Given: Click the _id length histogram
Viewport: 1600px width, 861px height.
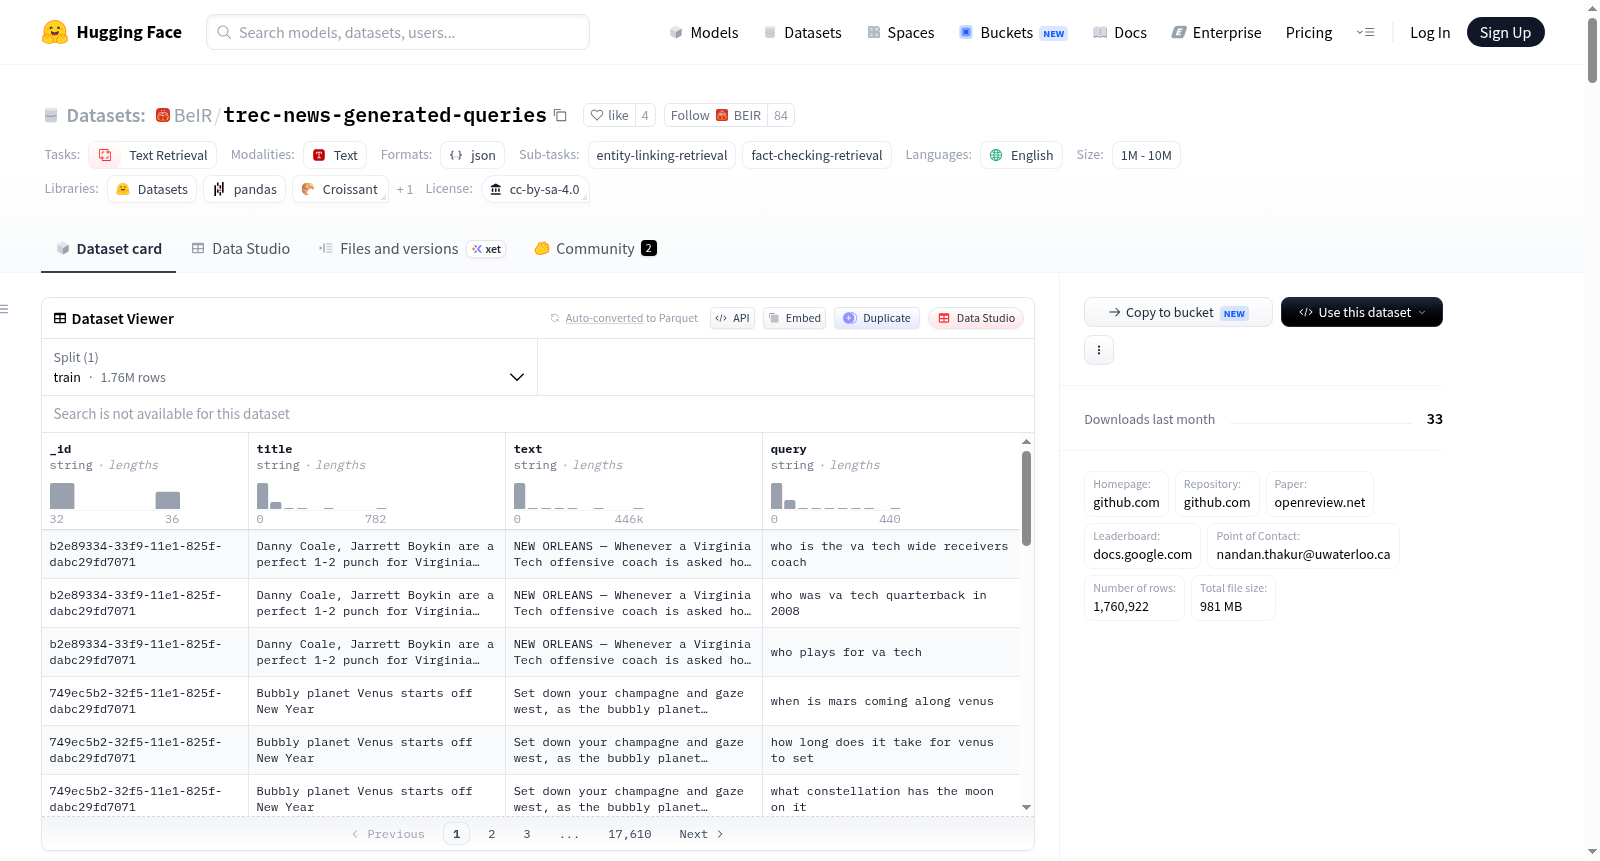Looking at the screenshot, I should (115, 496).
